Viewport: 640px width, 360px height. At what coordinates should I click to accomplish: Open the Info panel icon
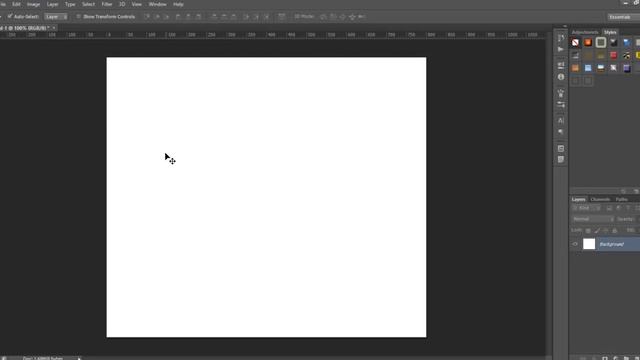tap(561, 77)
